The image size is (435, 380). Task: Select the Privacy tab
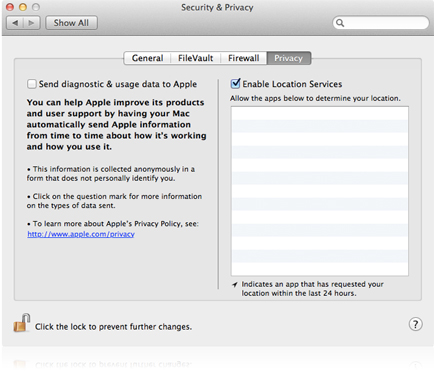pyautogui.click(x=289, y=58)
